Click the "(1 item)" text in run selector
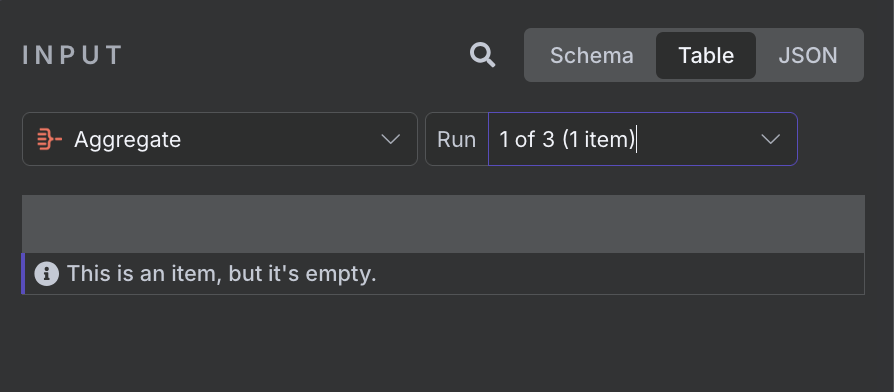Image resolution: width=894 pixels, height=392 pixels. click(x=598, y=140)
